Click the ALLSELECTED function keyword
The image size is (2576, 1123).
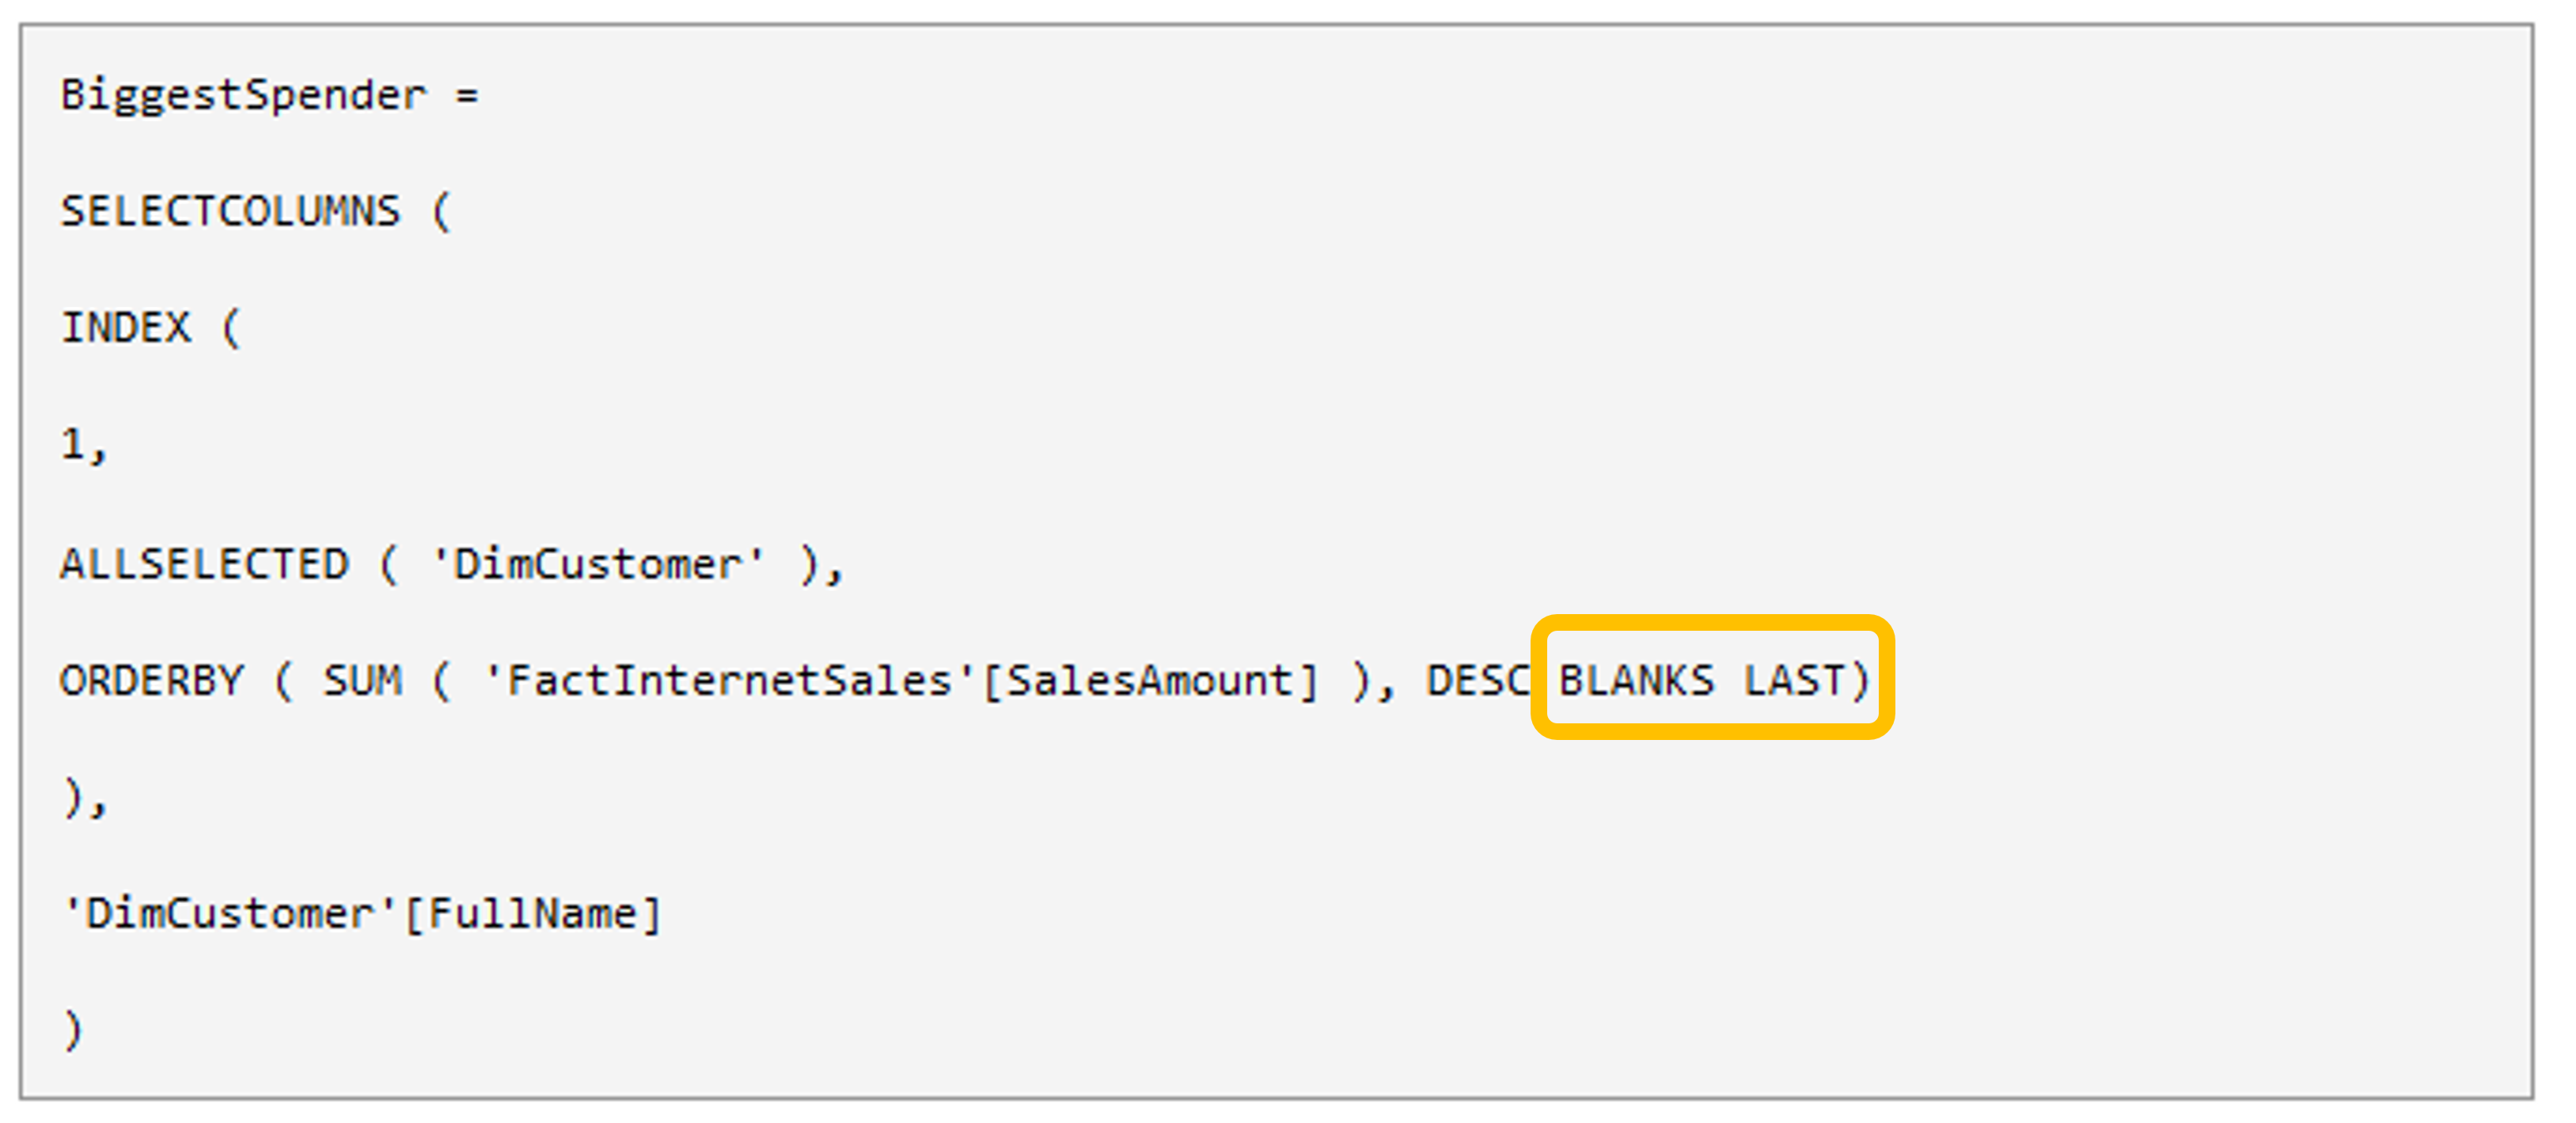tap(204, 563)
